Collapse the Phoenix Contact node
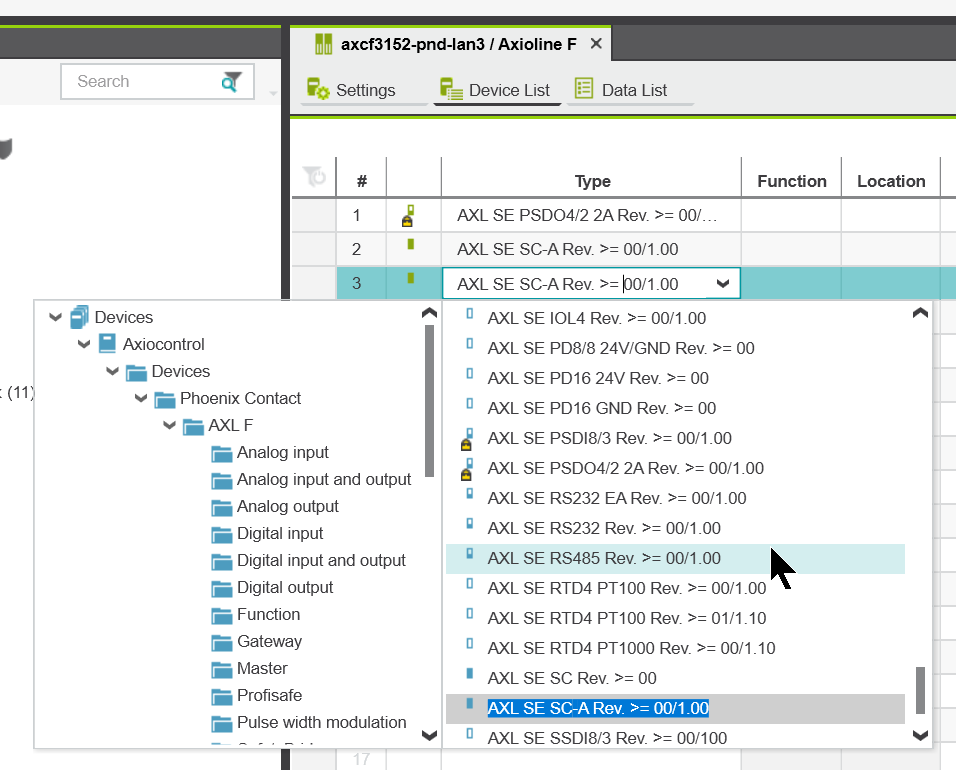The width and height of the screenshot is (956, 770). coord(141,398)
